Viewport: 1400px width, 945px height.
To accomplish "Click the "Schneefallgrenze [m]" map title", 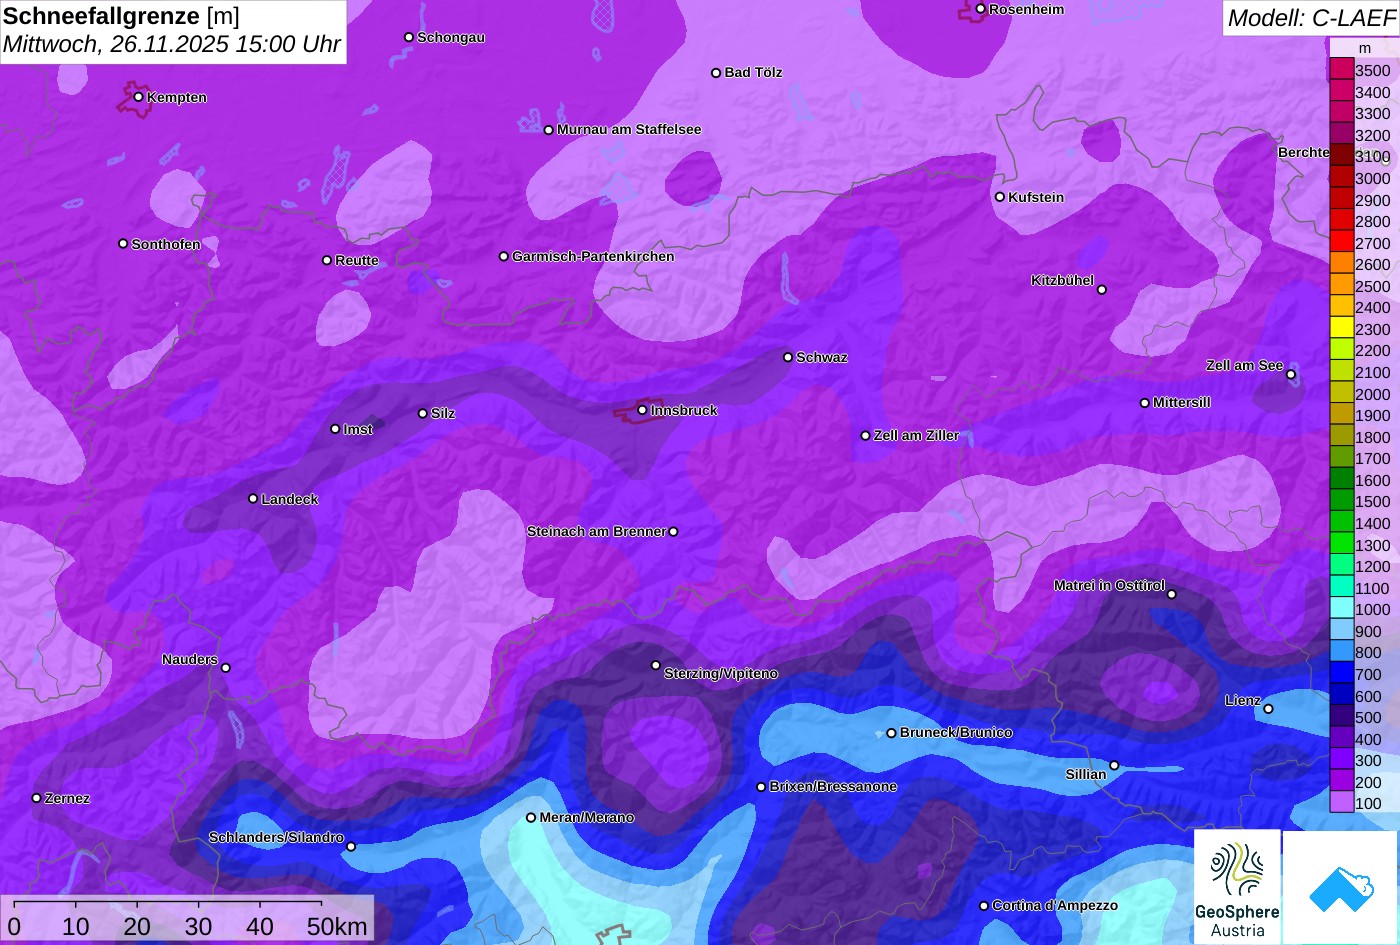I will [x=121, y=16].
